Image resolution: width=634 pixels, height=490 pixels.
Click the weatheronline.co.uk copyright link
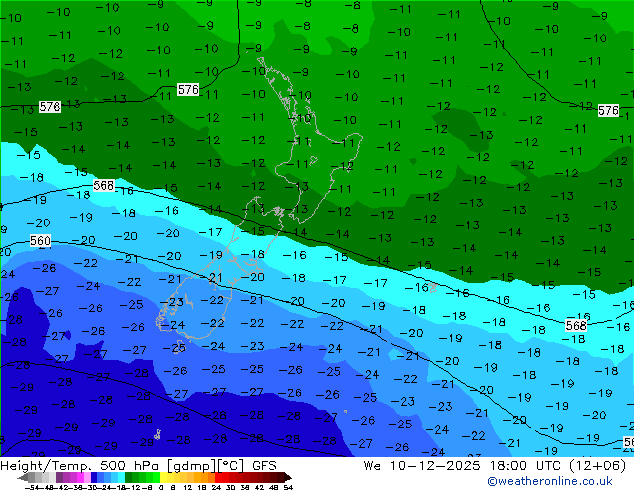(549, 481)
